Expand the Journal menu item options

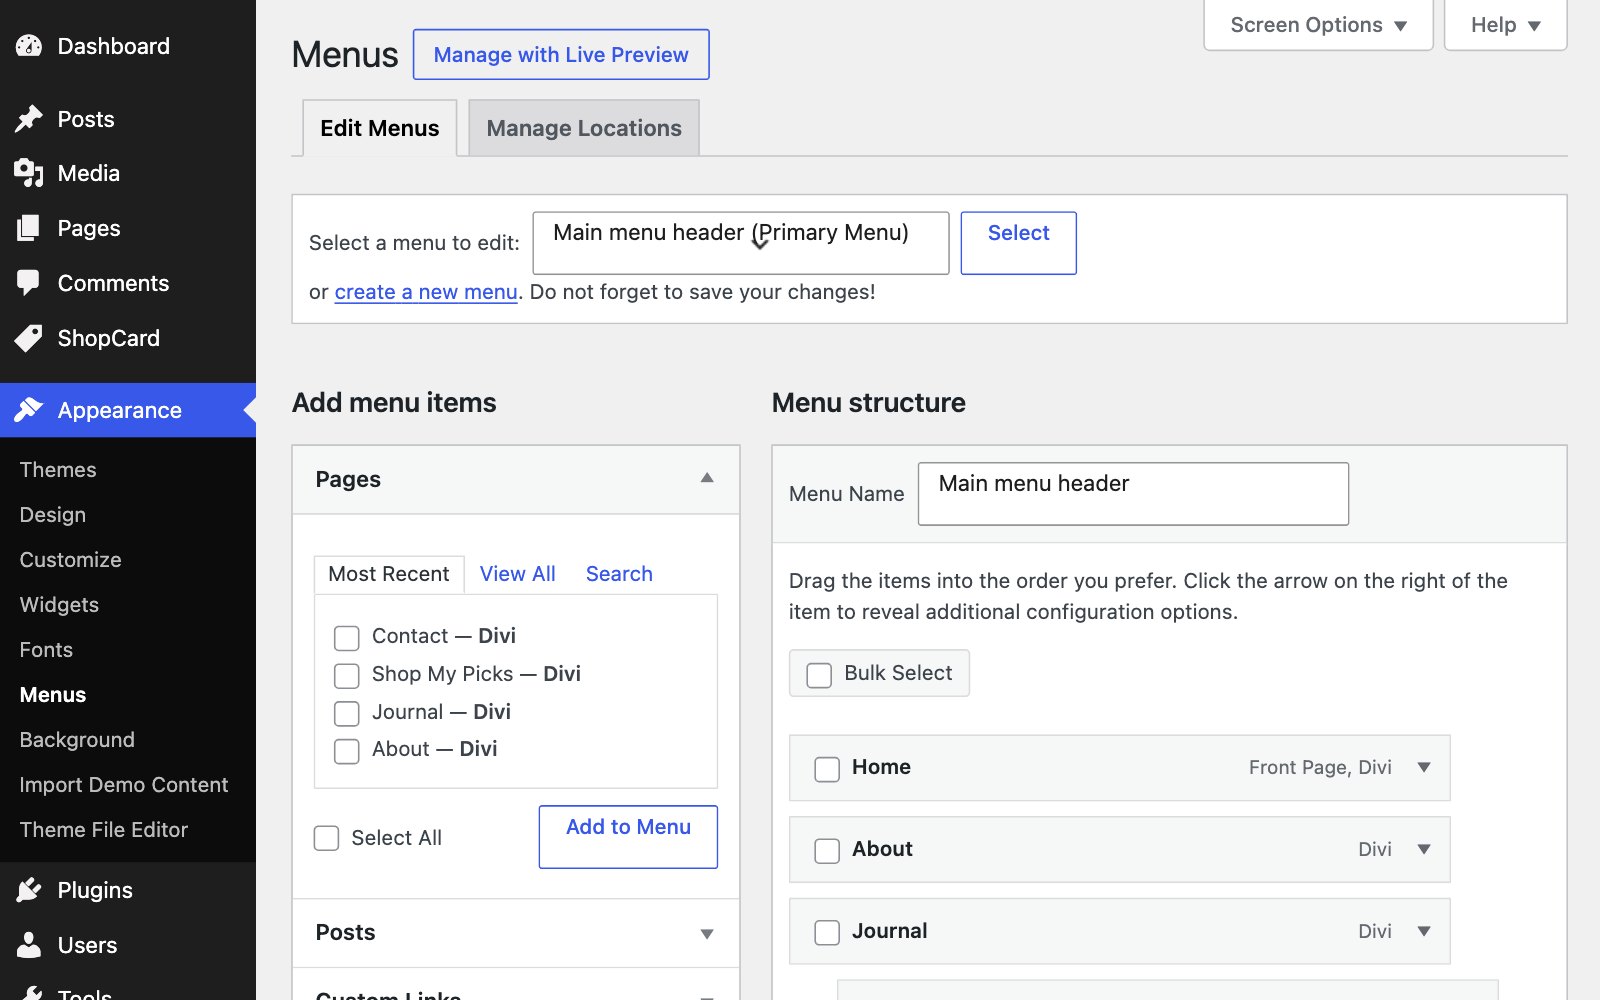pyautogui.click(x=1424, y=931)
